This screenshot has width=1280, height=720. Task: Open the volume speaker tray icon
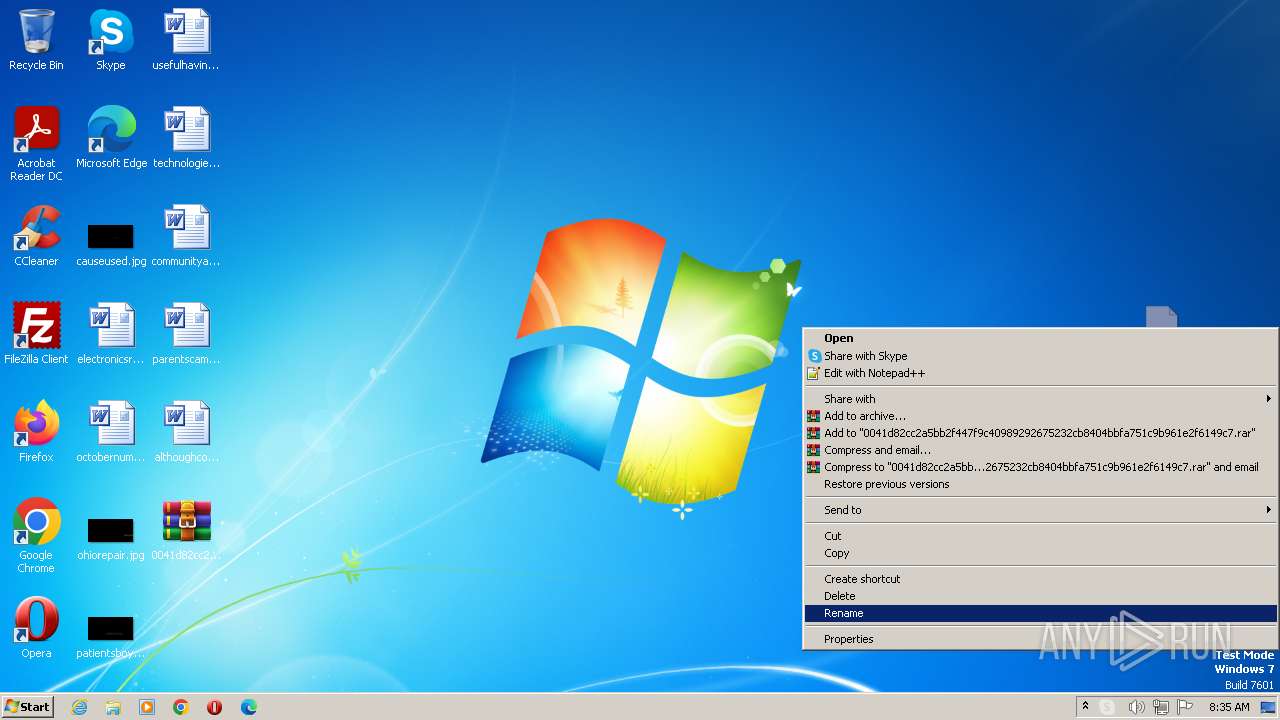click(1136, 707)
